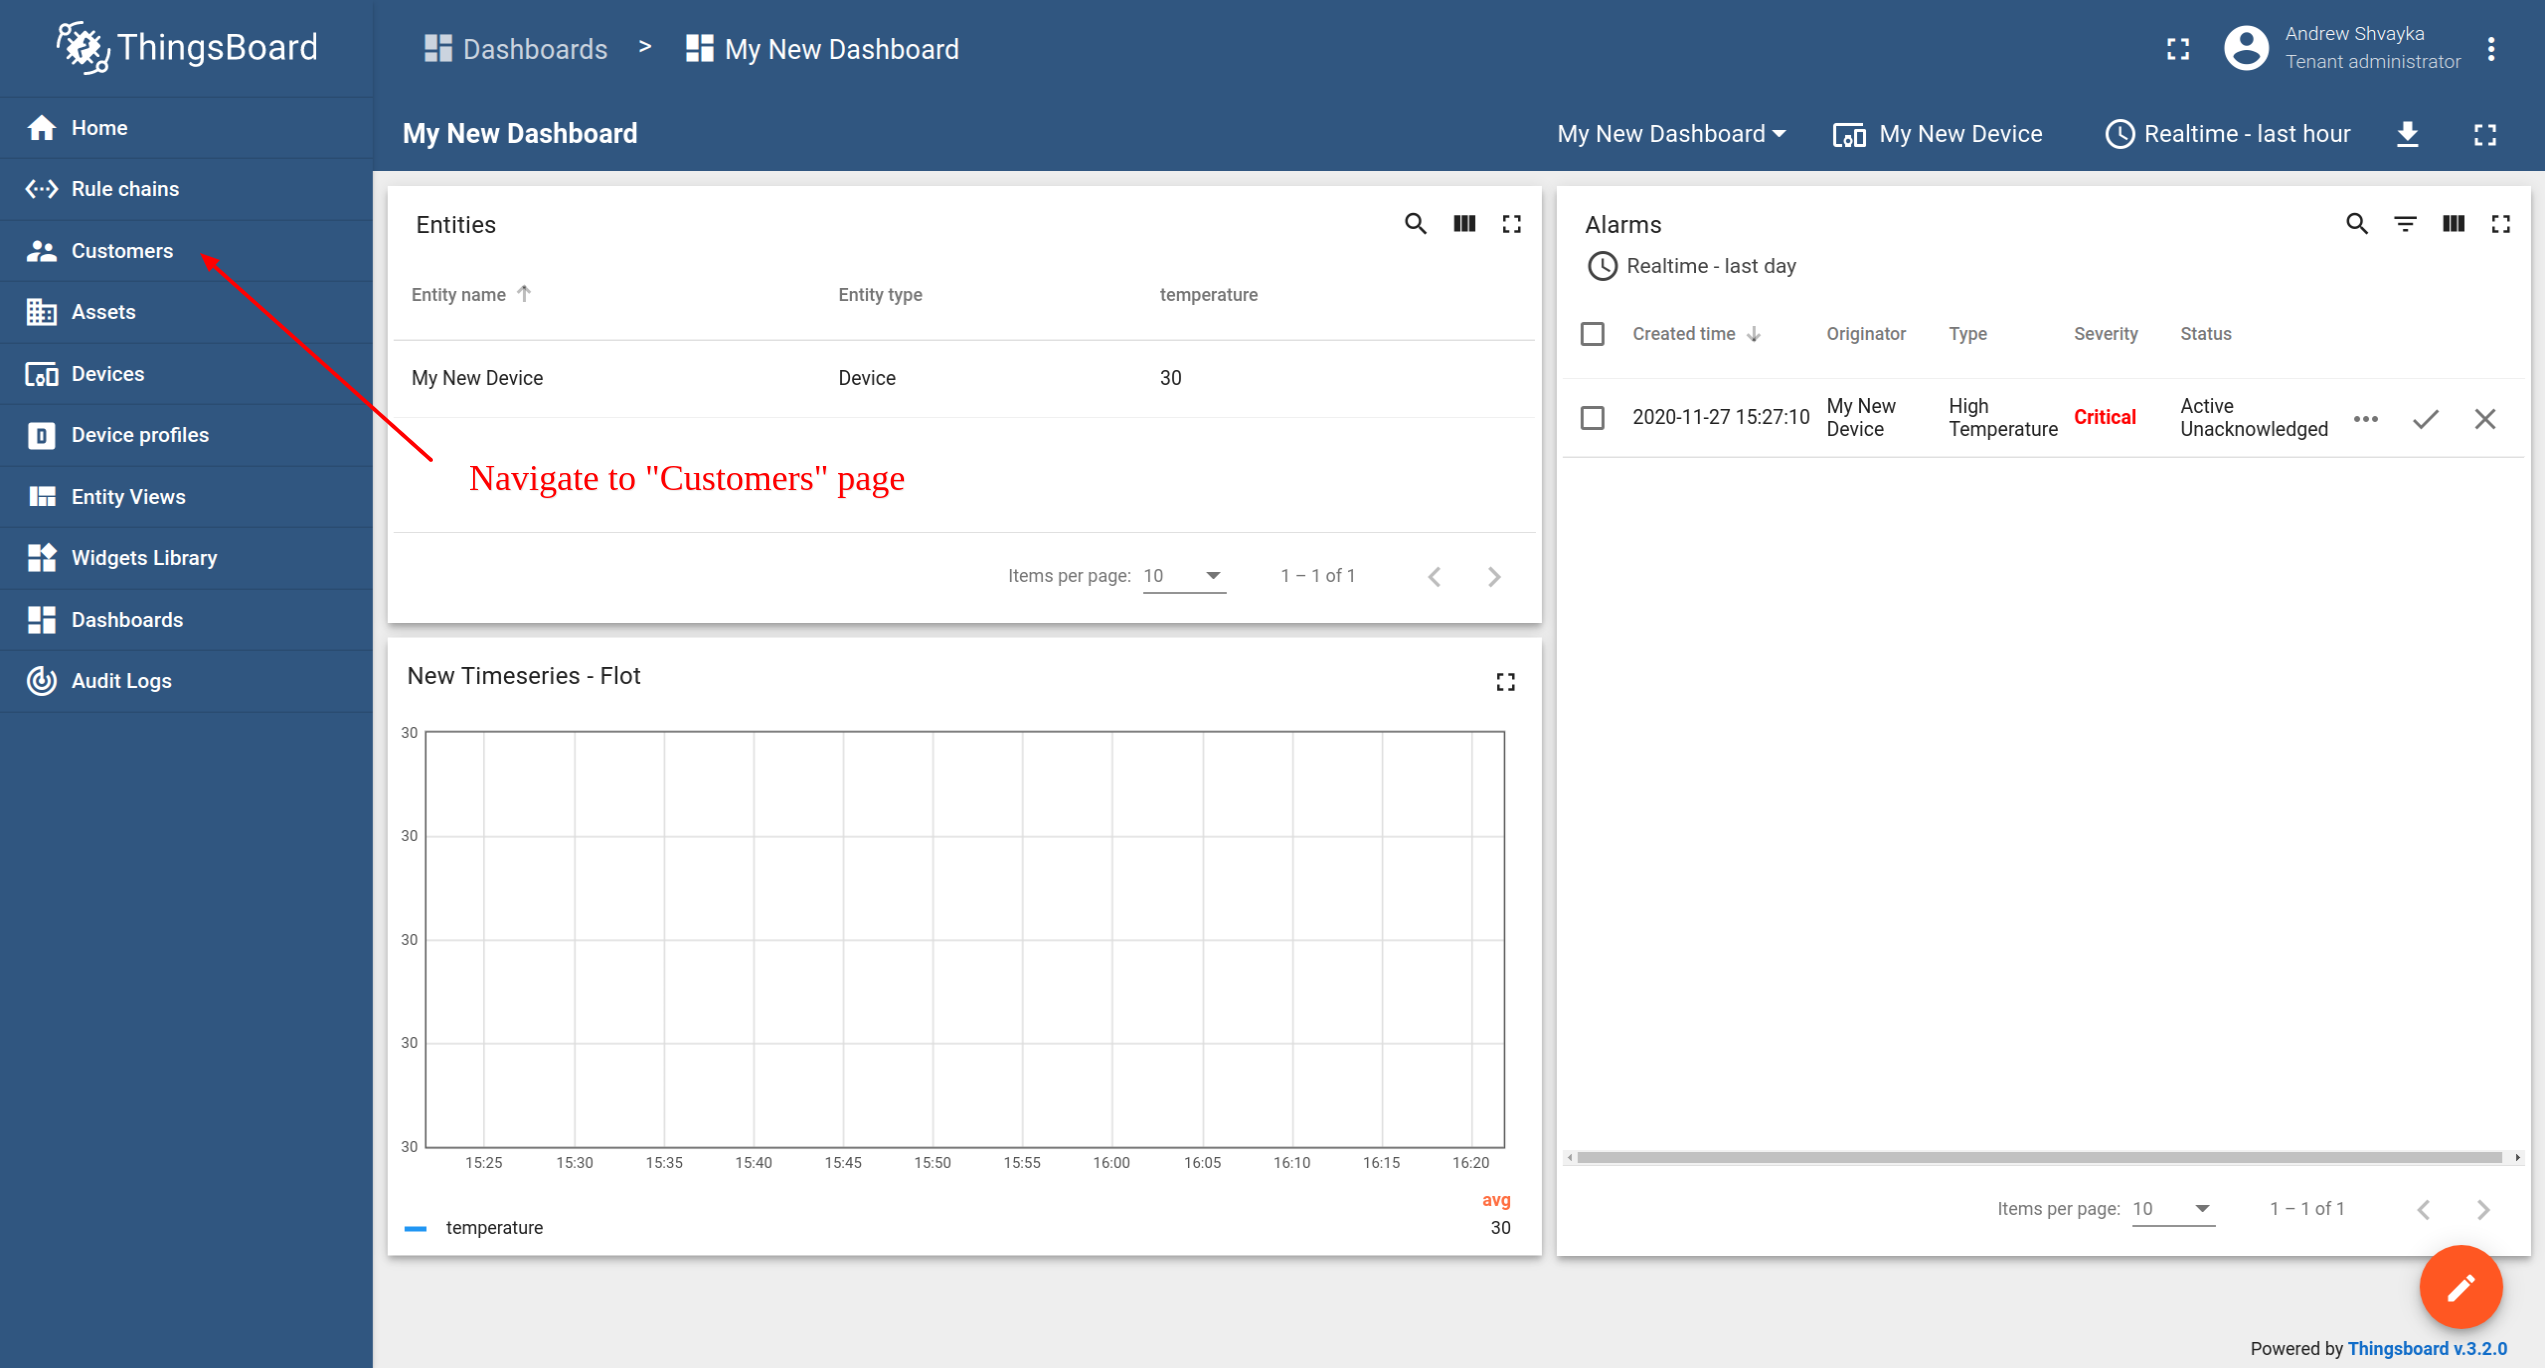Navigate to Customers page
This screenshot has height=1368, width=2545.
tap(121, 249)
